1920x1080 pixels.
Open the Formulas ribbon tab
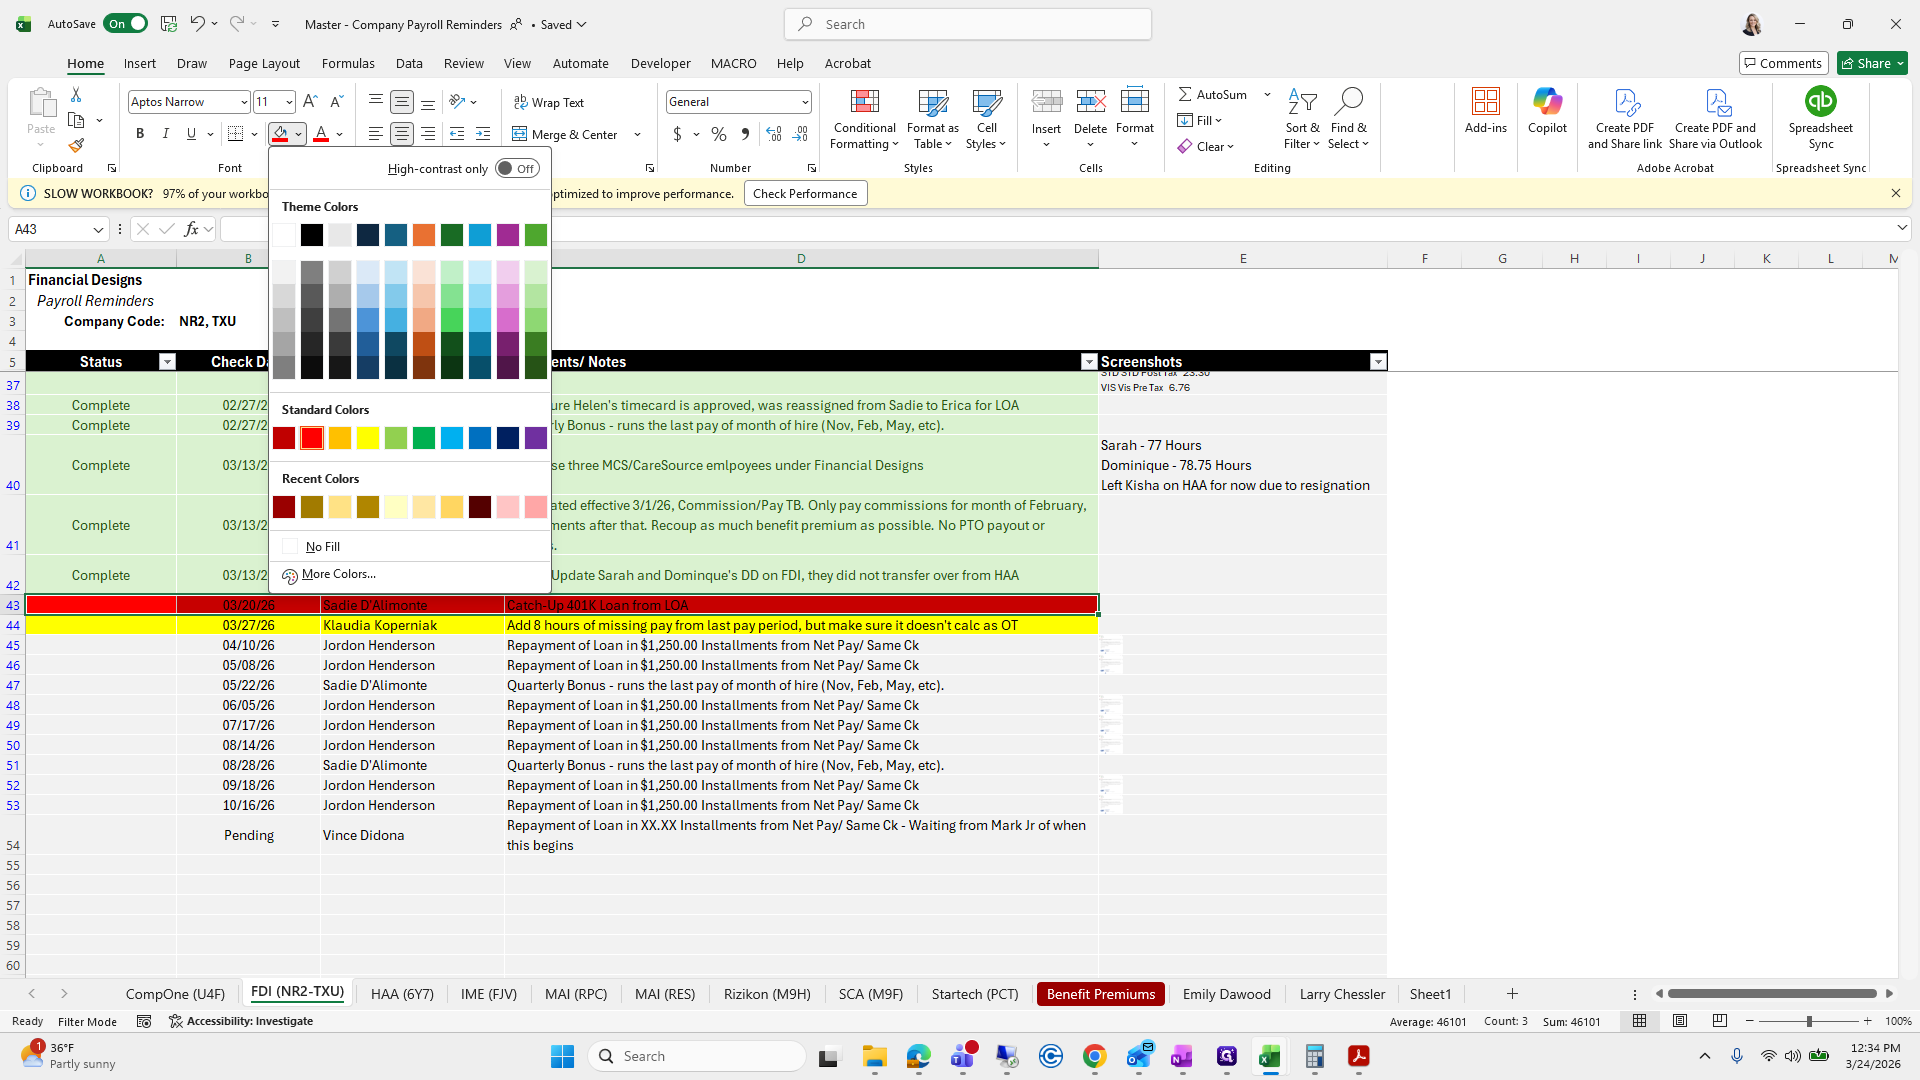348,63
